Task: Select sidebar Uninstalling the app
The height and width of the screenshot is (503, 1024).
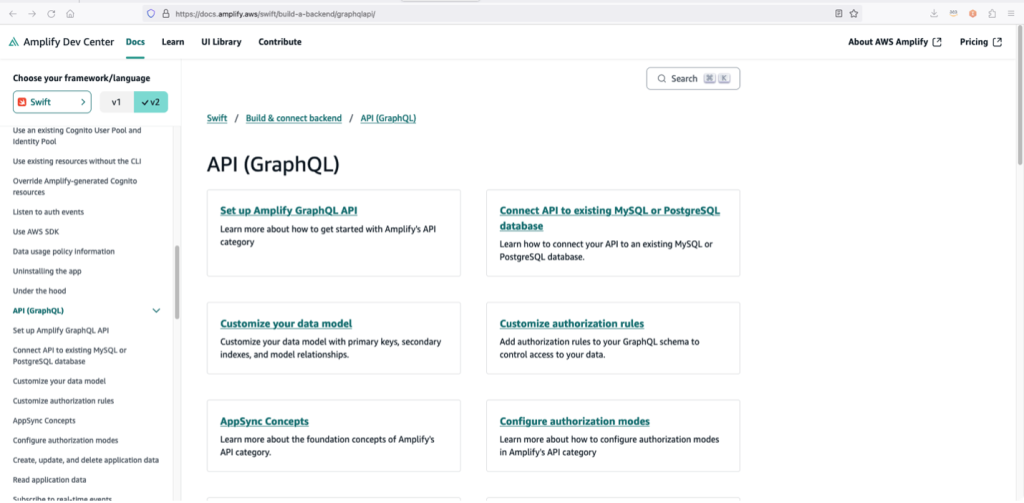Action: click(x=47, y=270)
